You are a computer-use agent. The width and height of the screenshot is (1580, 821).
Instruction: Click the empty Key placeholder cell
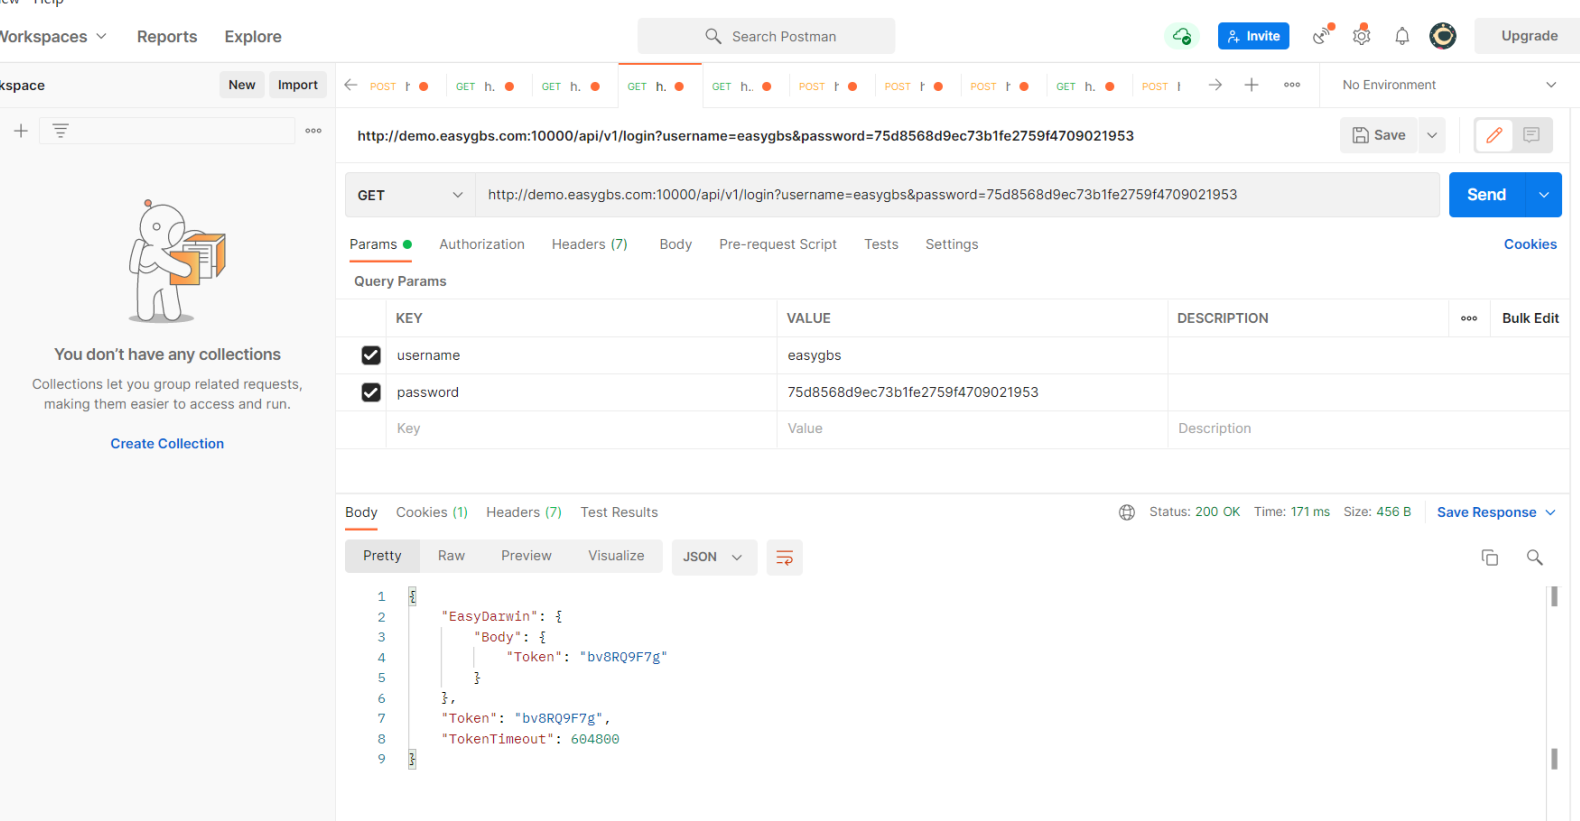pos(581,428)
